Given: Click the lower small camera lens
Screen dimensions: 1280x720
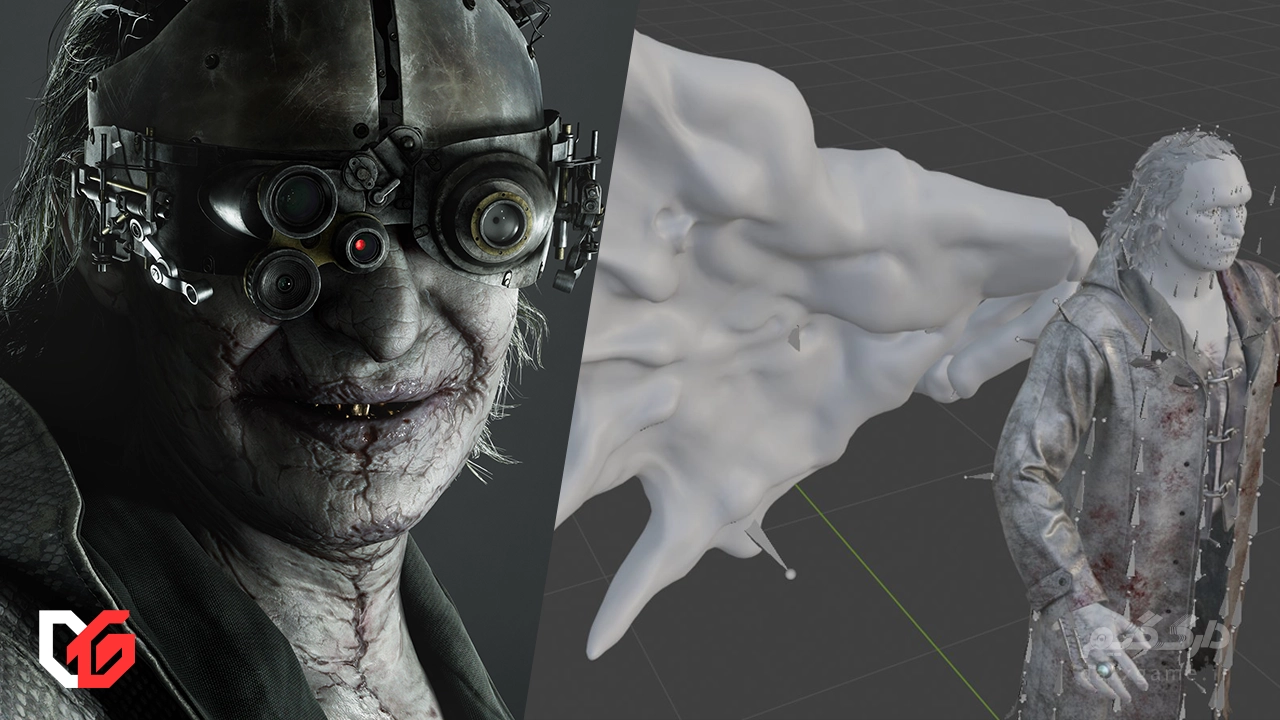Looking at the screenshot, I should (x=284, y=283).
